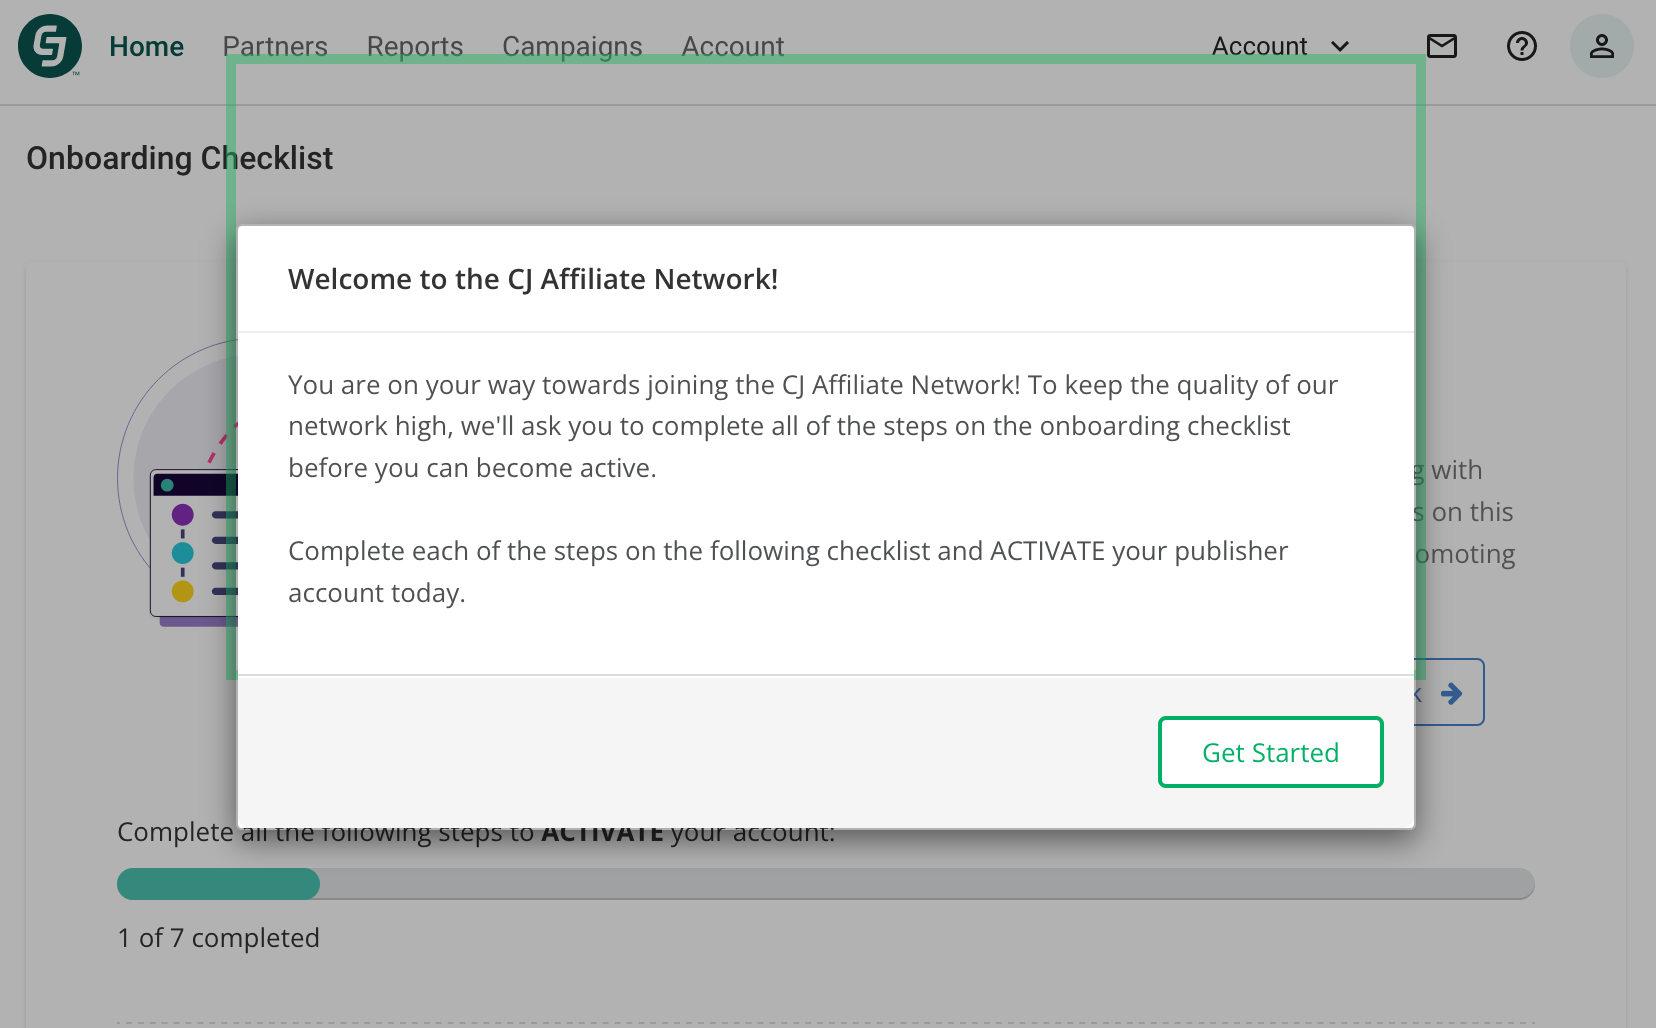Click the 'Welcome to the CJ Affiliate Network!' title
Image resolution: width=1656 pixels, height=1028 pixels.
tap(533, 279)
